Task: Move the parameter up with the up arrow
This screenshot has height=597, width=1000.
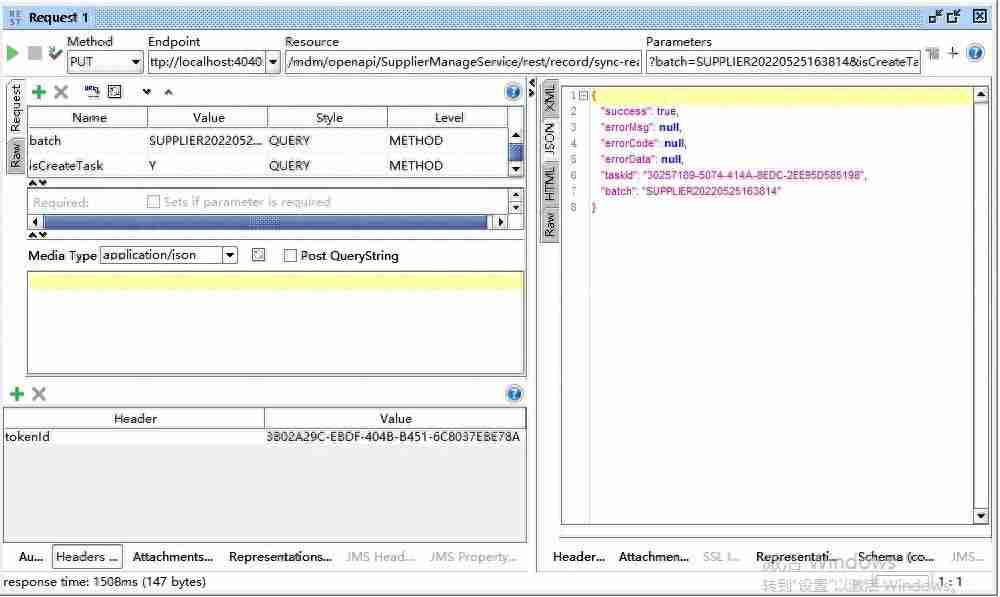Action: (168, 92)
